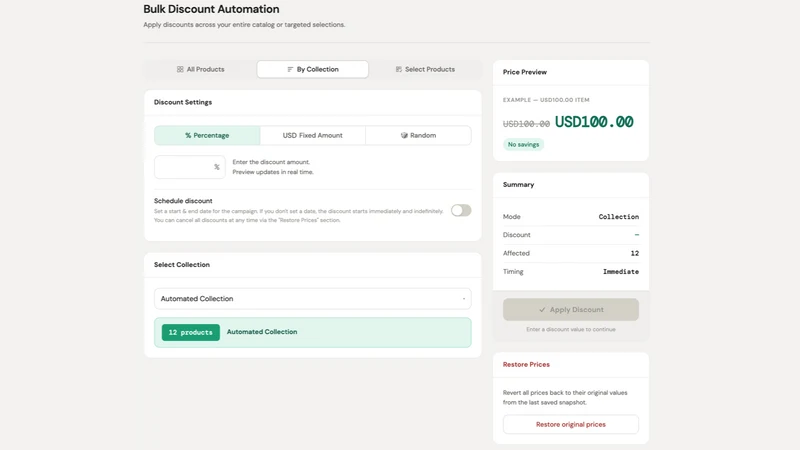
Task: Click the Bulk Discount Automation title
Action: point(211,9)
